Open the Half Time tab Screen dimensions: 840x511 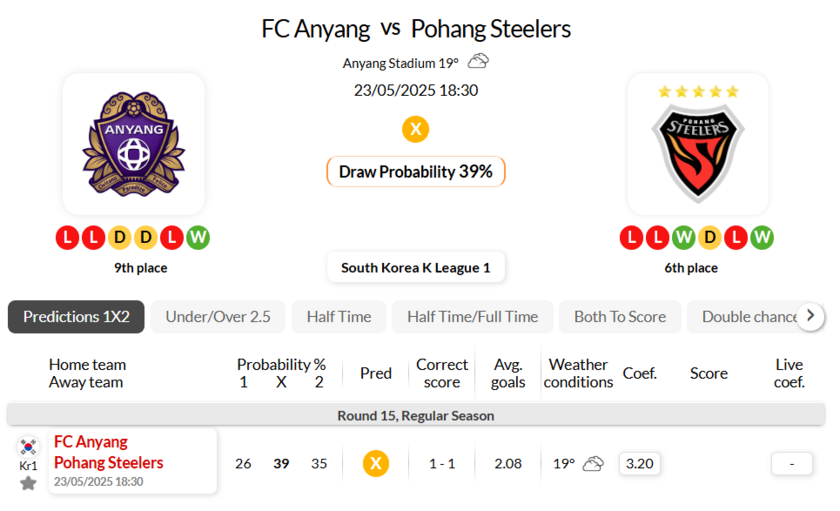point(339,317)
